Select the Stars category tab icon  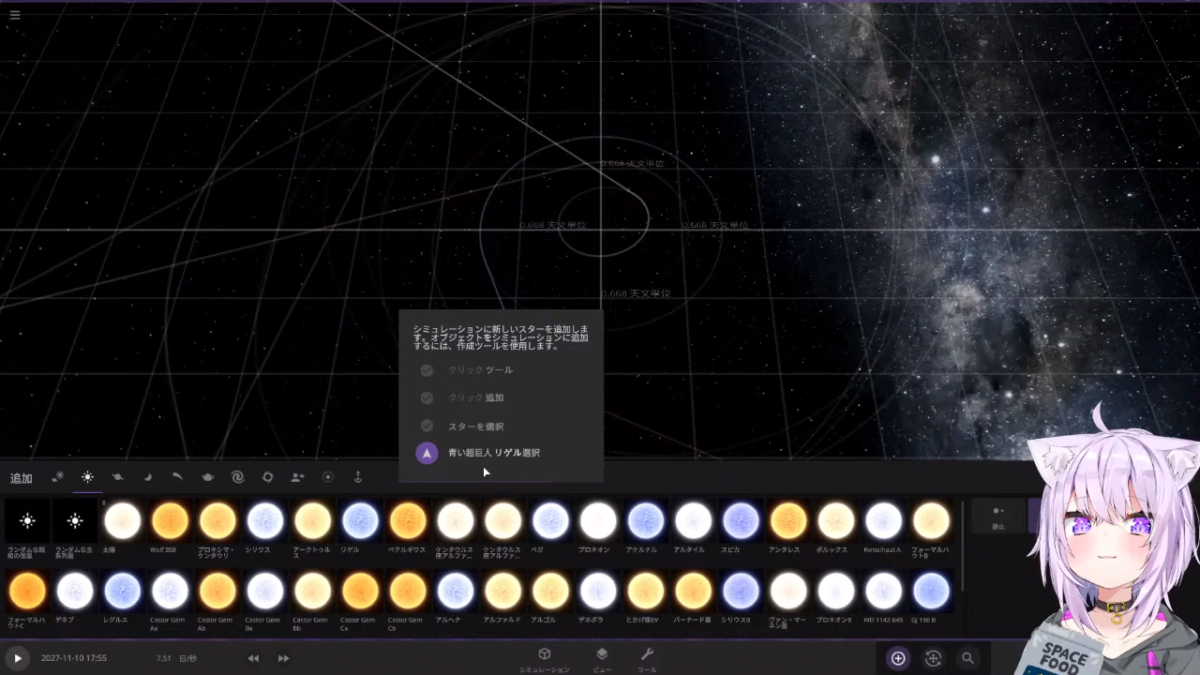[87, 478]
